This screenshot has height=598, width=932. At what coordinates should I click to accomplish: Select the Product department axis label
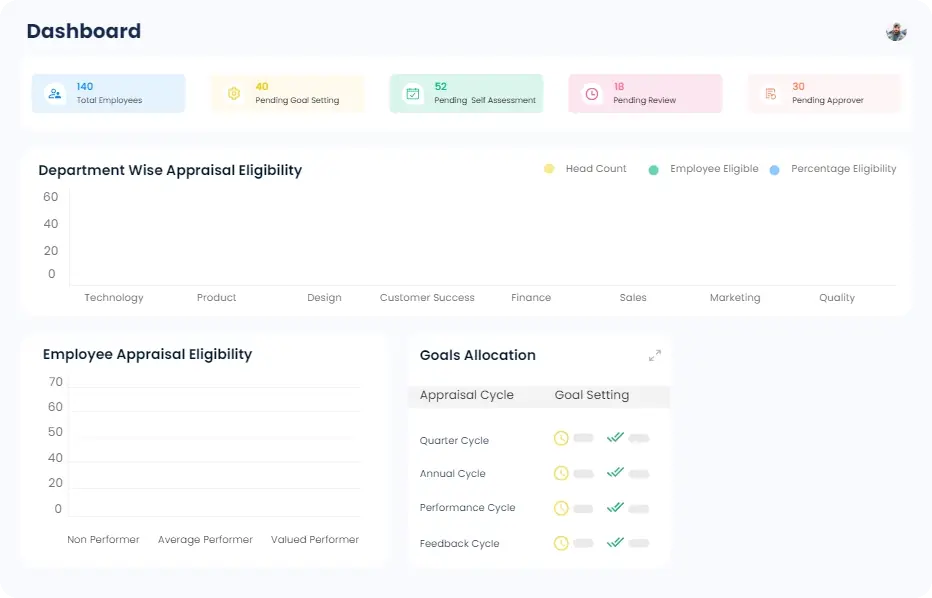(x=216, y=297)
